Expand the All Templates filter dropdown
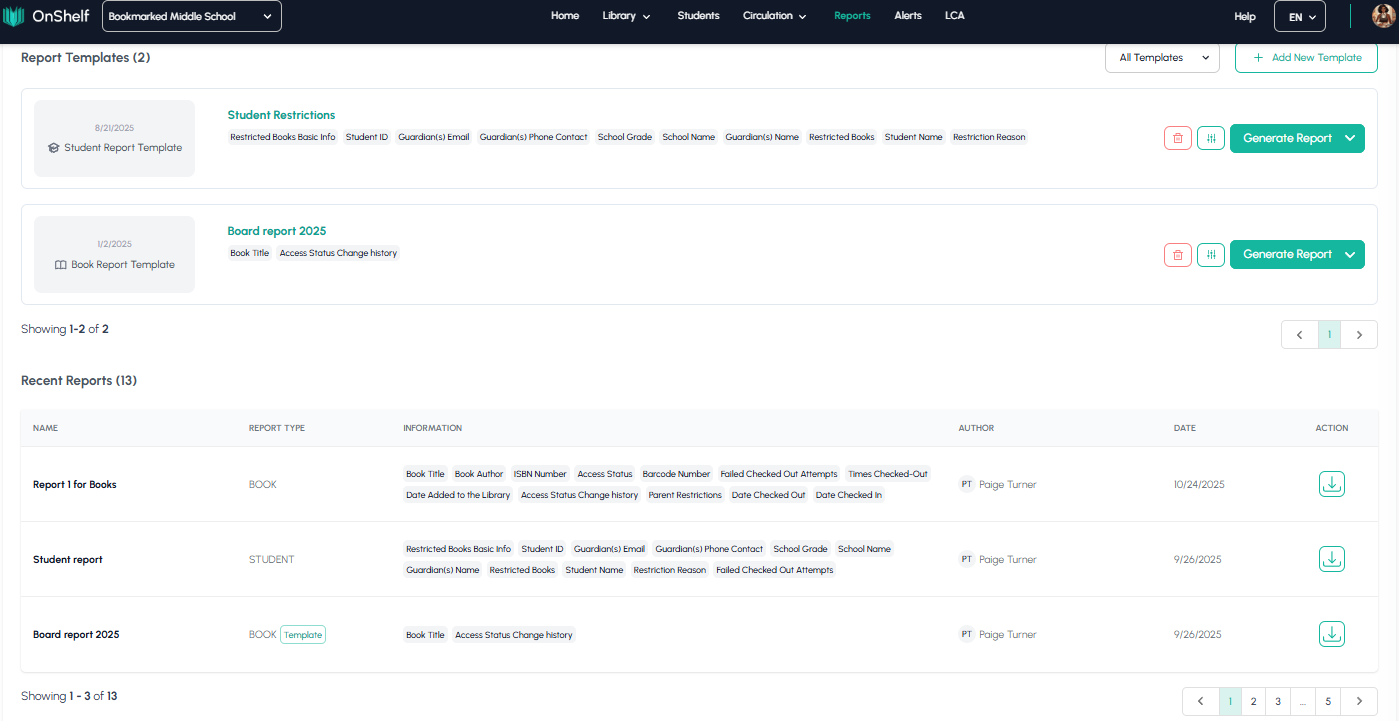 tap(1161, 58)
